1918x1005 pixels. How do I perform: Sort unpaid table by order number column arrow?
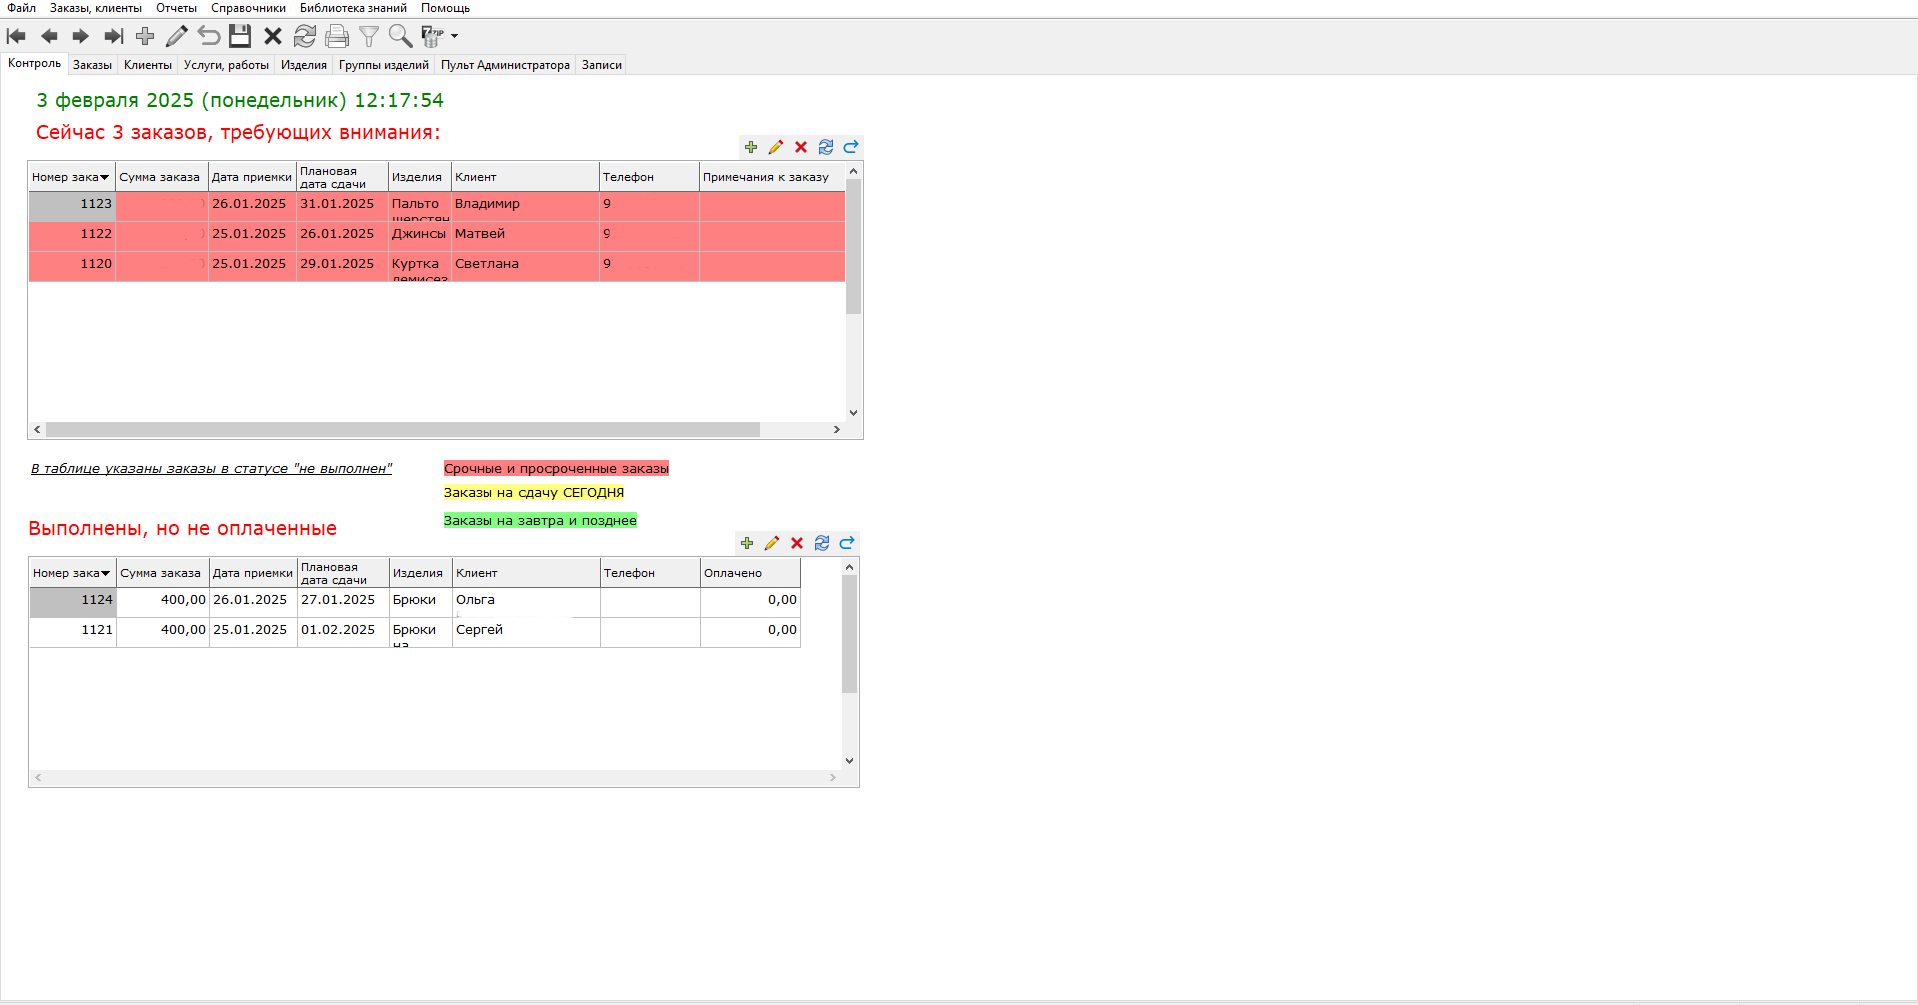coord(105,574)
